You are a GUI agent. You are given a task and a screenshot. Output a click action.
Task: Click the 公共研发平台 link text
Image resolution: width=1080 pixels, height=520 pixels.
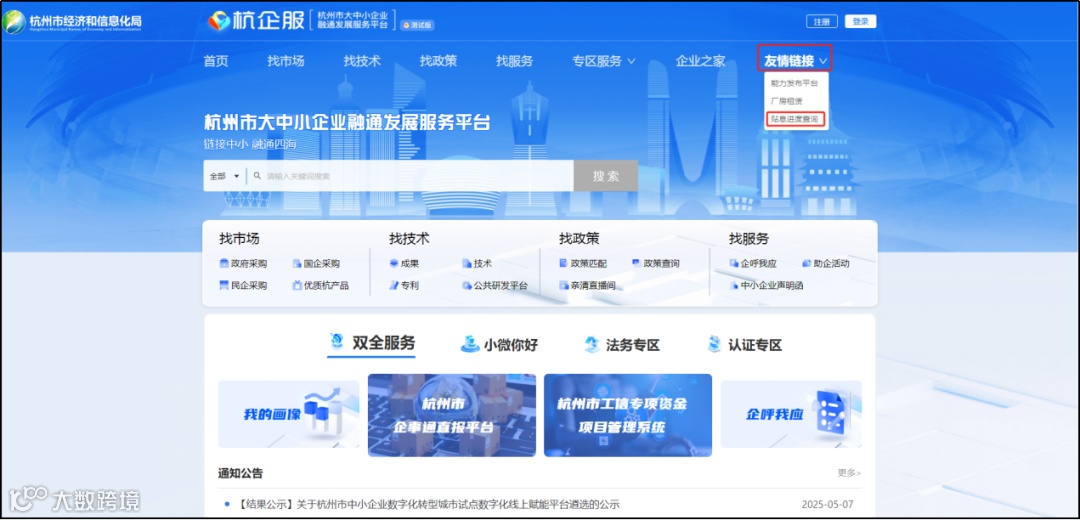click(x=501, y=285)
